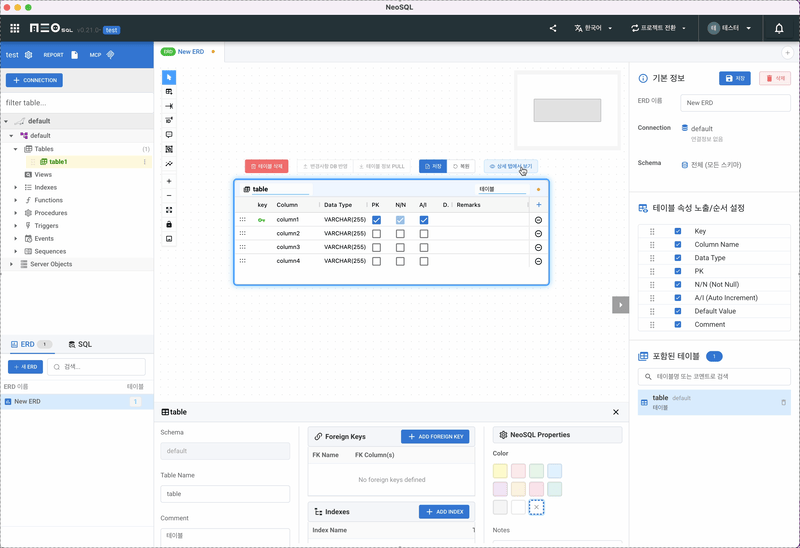Click the remove icon for column1 row
The width and height of the screenshot is (800, 548).
538,219
